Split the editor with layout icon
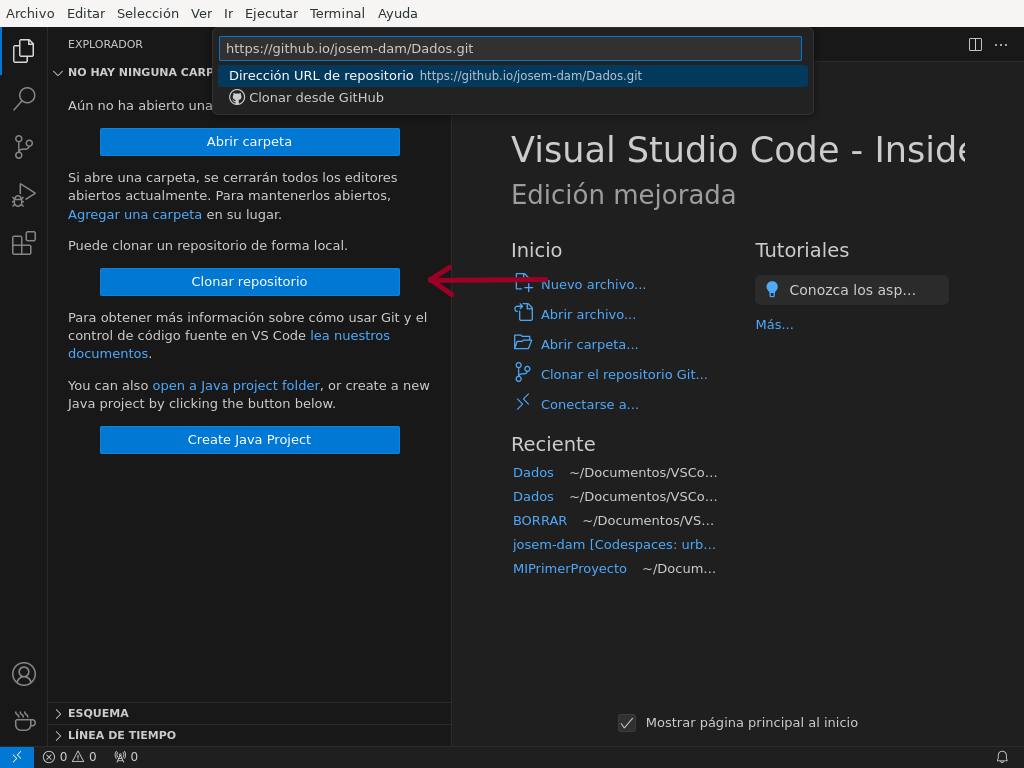This screenshot has height=768, width=1024. pos(975,44)
